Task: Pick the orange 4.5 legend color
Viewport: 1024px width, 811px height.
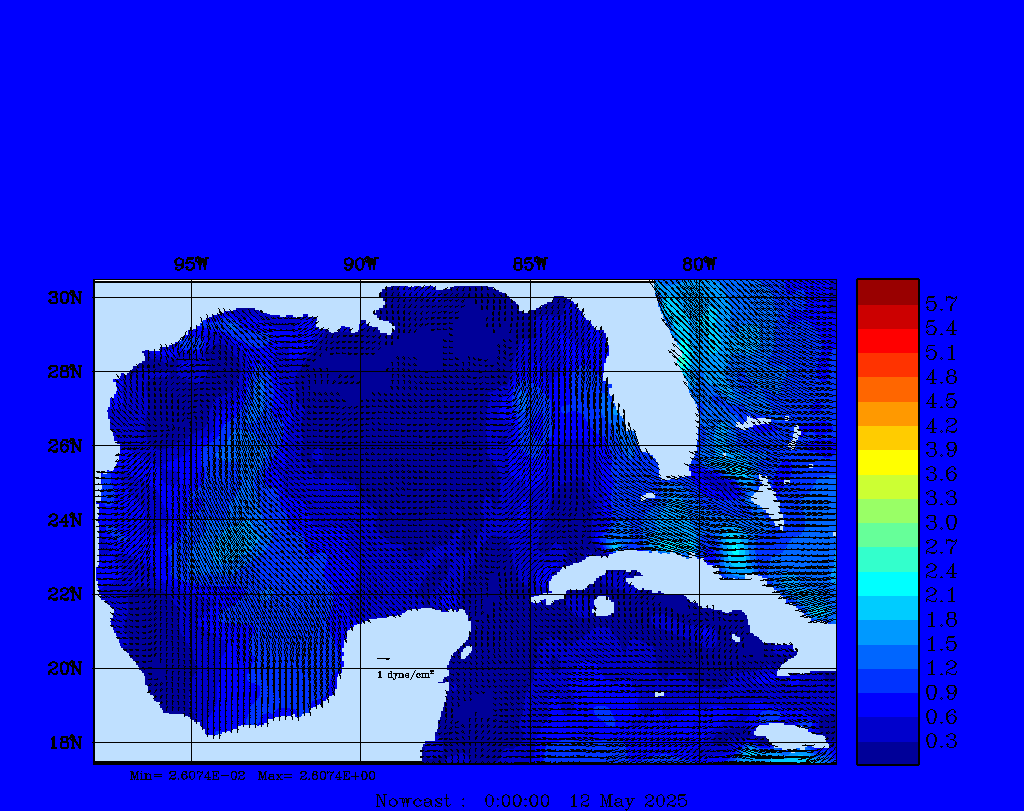Action: pos(887,389)
